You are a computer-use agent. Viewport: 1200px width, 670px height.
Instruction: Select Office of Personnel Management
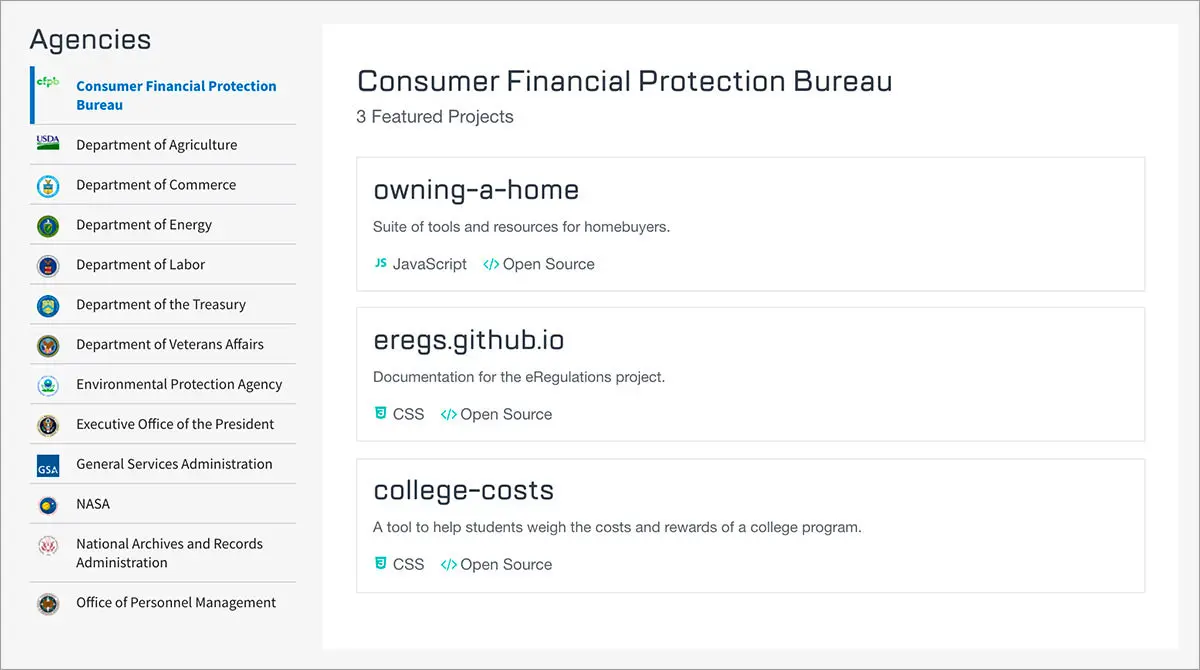tap(175, 603)
